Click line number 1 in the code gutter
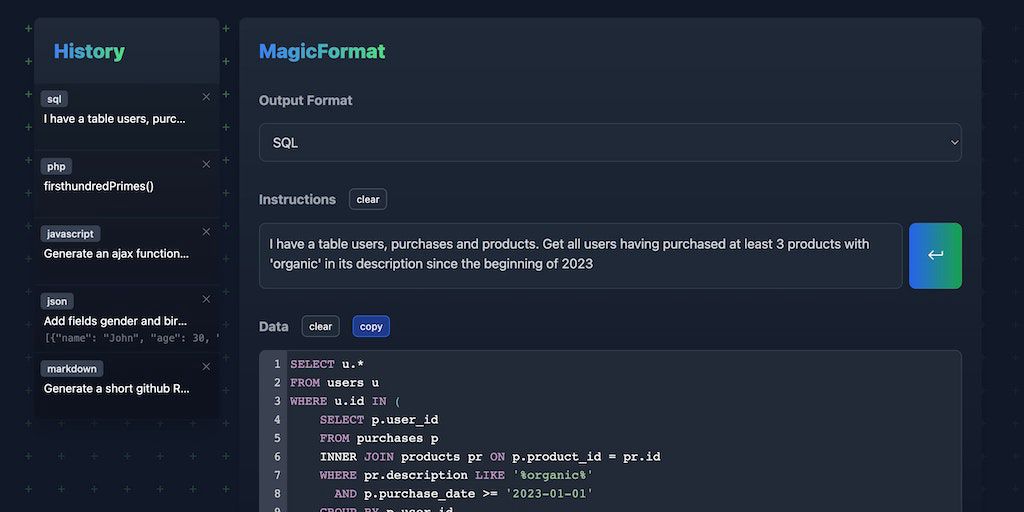This screenshot has height=512, width=1024. point(276,364)
